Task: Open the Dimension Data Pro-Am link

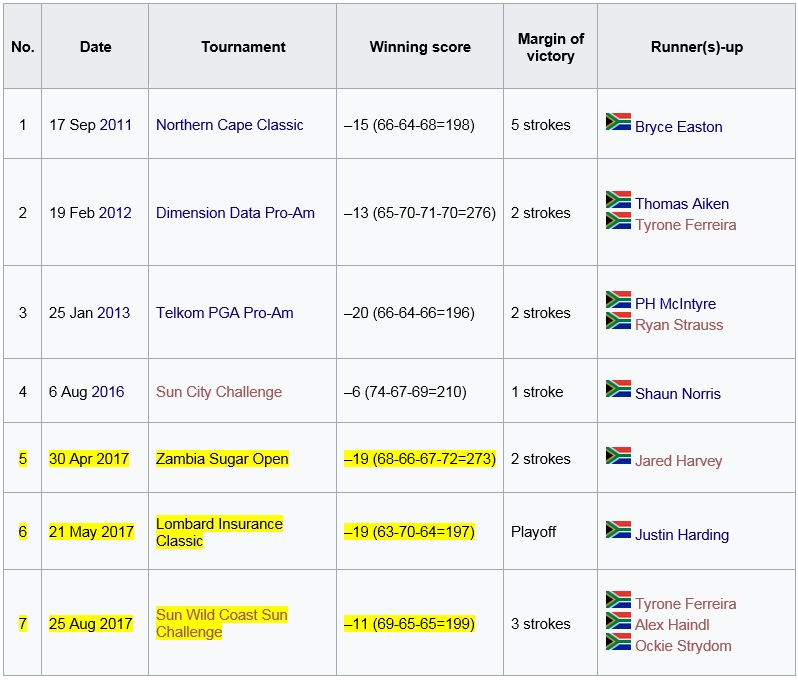Action: pyautogui.click(x=235, y=213)
